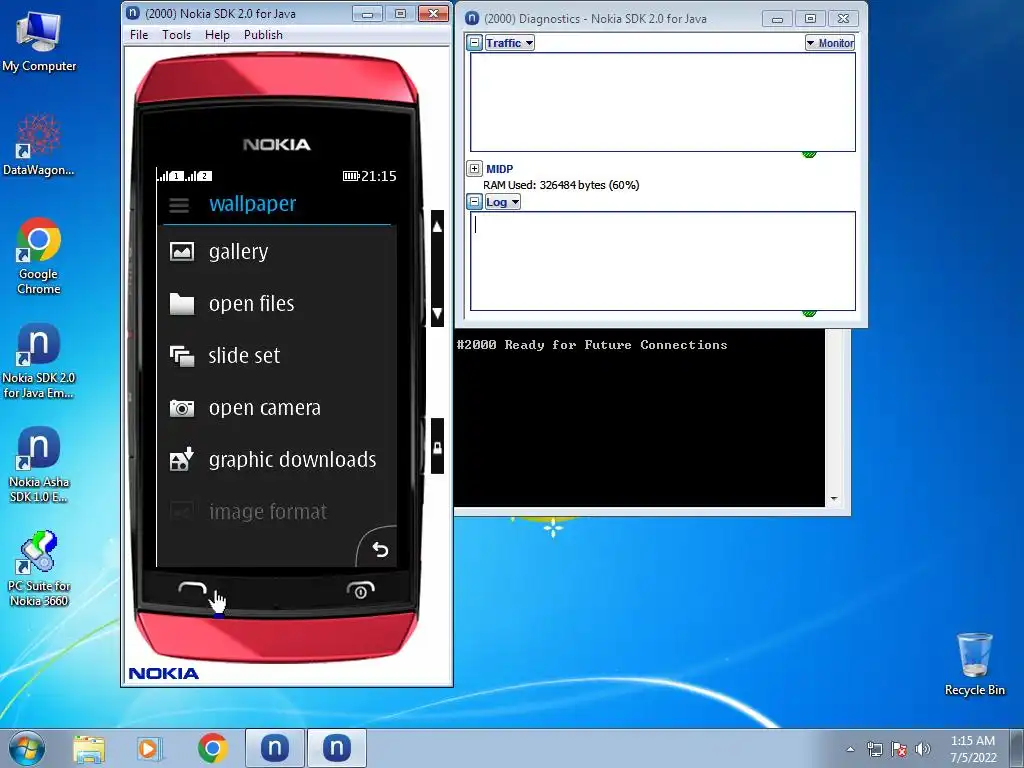Click the lock side key
This screenshot has width=1024, height=768.
437,447
